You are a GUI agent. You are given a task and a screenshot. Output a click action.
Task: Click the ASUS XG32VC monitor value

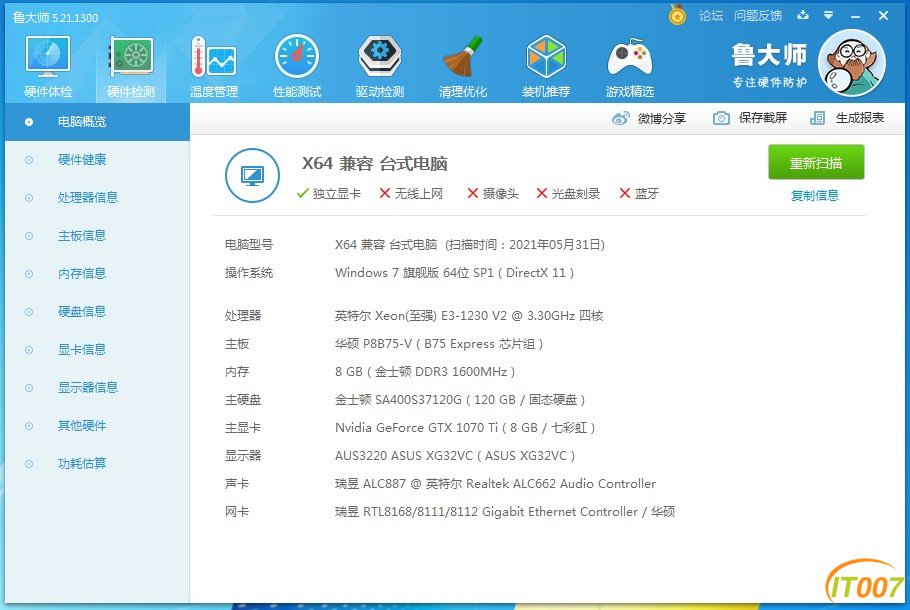(455, 456)
